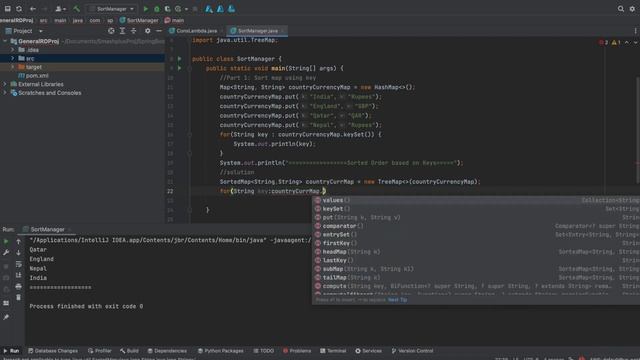Click the Save All toolbar icon
The width and height of the screenshot is (640, 360).
[7, 9]
